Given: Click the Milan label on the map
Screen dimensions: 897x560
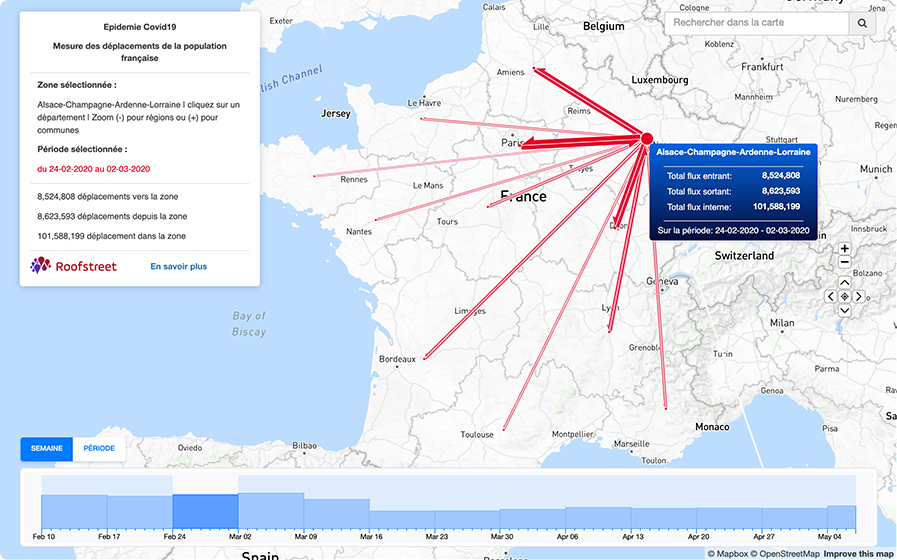Looking at the screenshot, I should [x=782, y=323].
